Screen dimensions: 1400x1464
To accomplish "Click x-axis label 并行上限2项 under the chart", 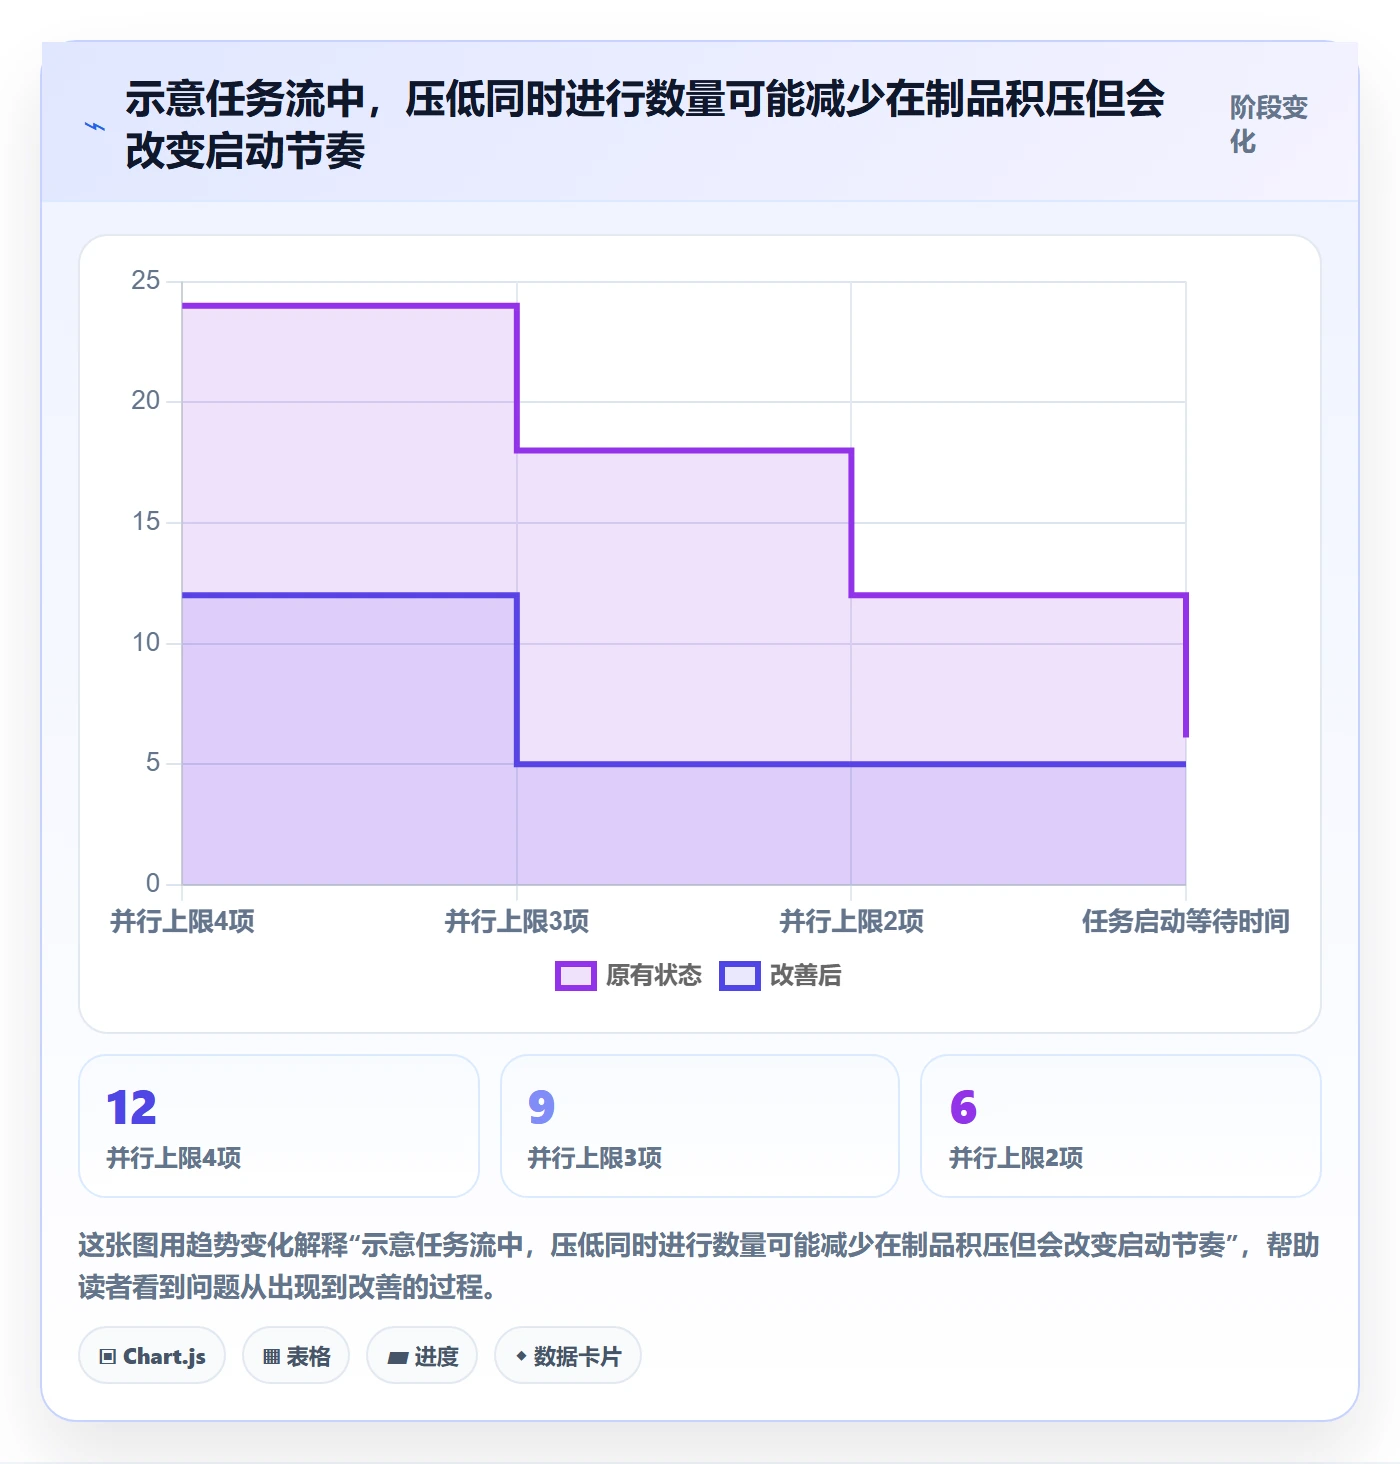I will coord(852,921).
